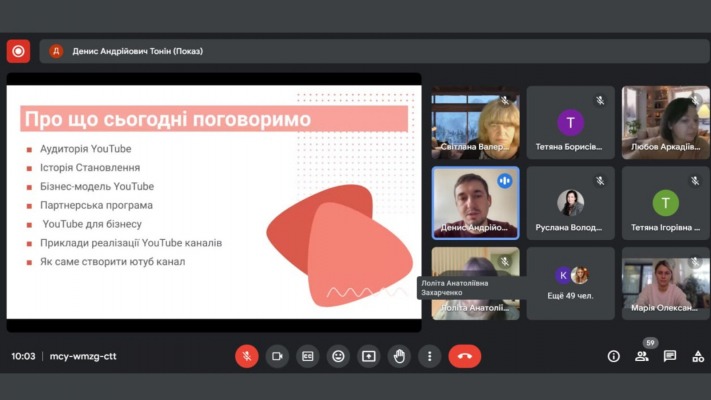Select Денис Андрійо... speaker video tile

[475, 203]
